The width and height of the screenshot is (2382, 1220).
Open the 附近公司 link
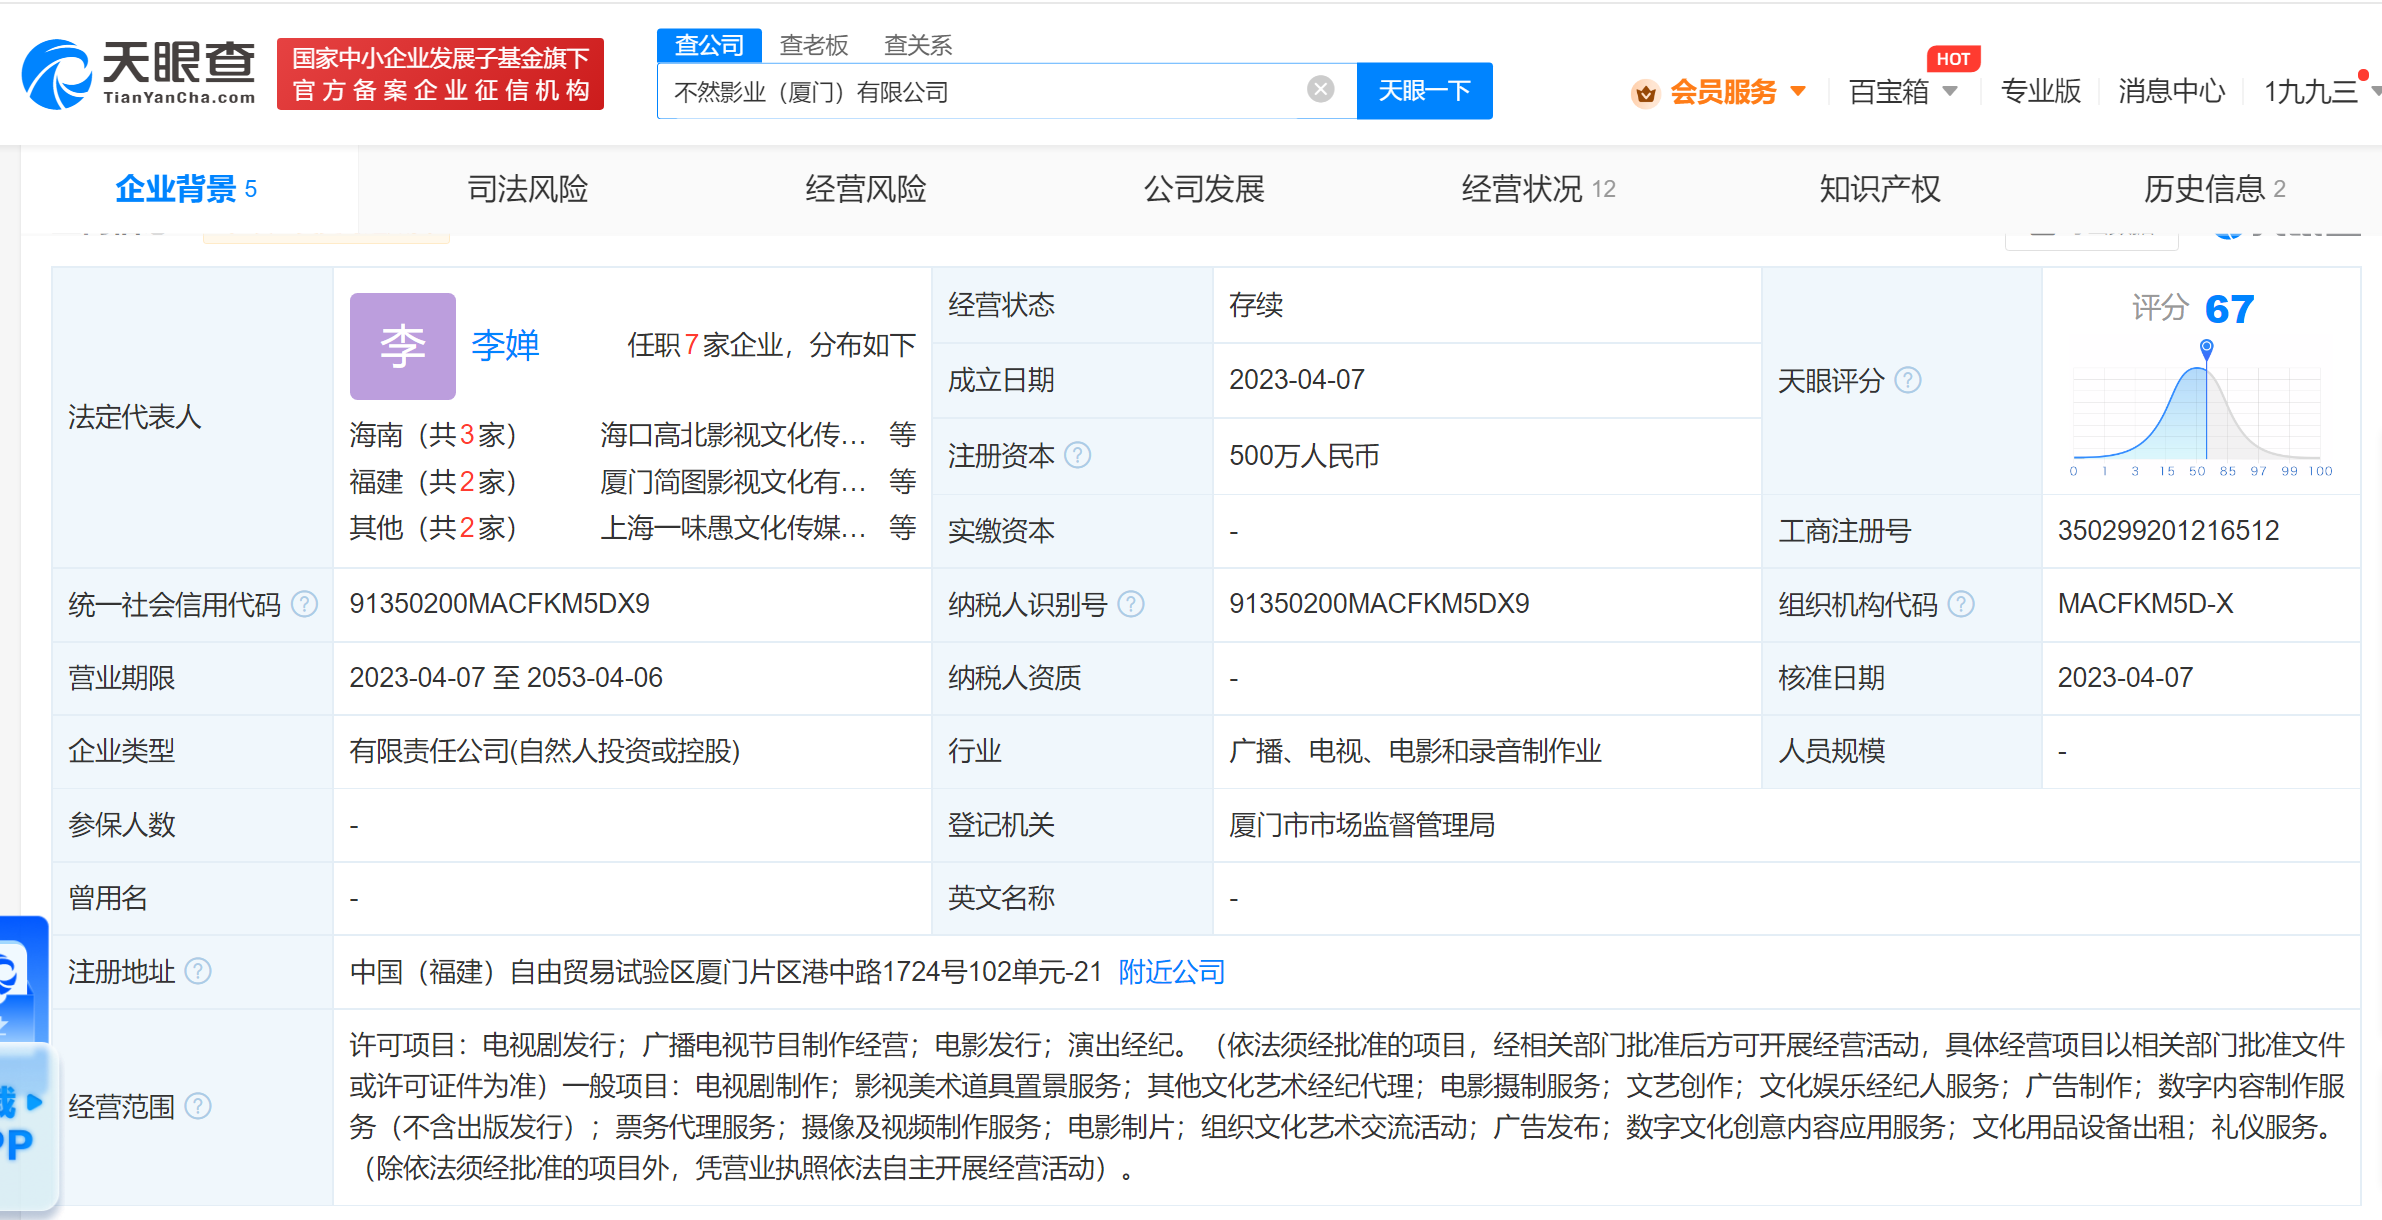[x=1170, y=971]
